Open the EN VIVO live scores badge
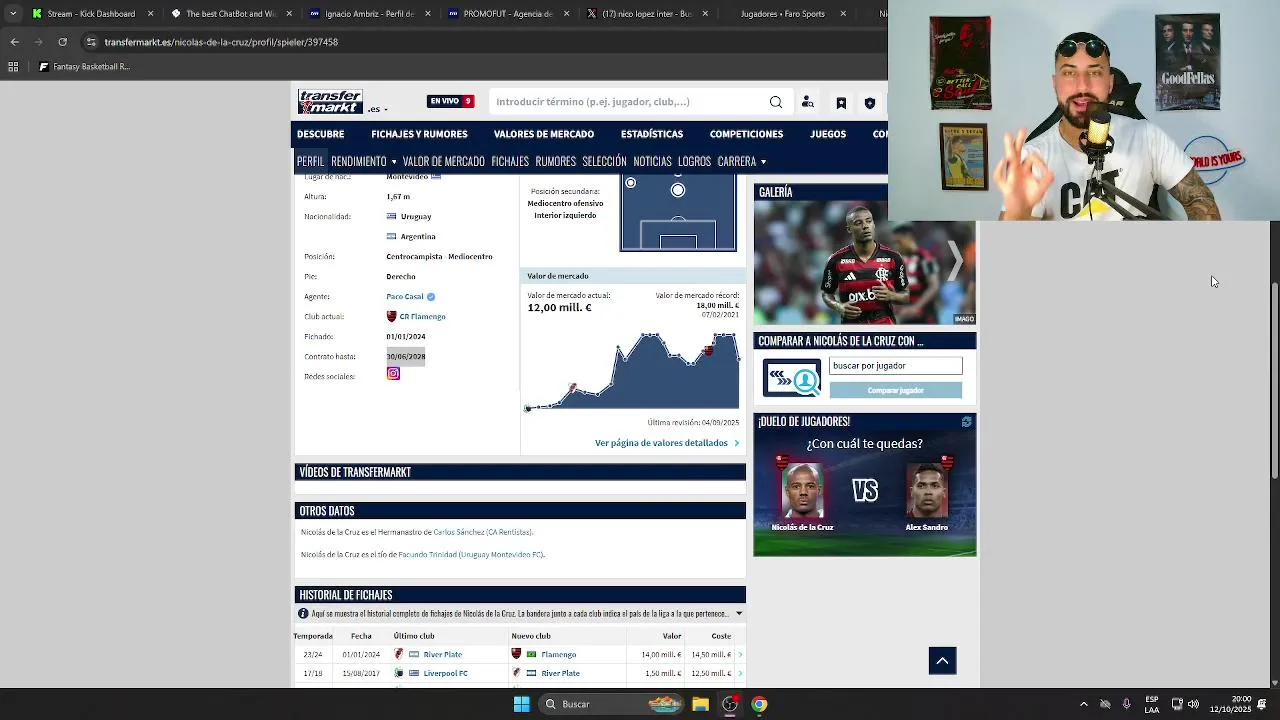The image size is (1280, 720). (x=450, y=101)
